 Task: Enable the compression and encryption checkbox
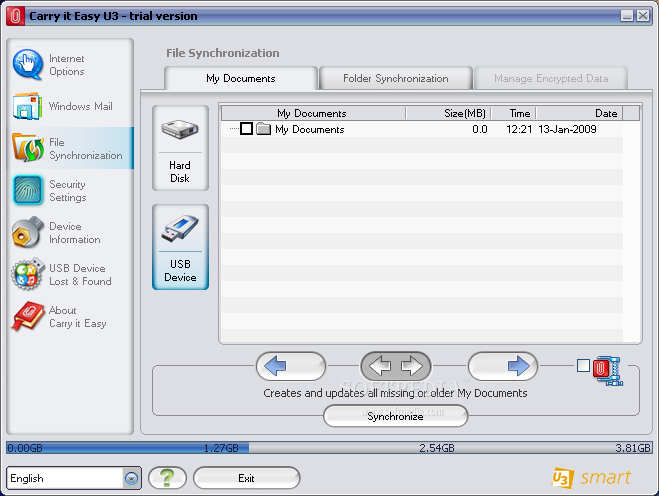[x=583, y=366]
